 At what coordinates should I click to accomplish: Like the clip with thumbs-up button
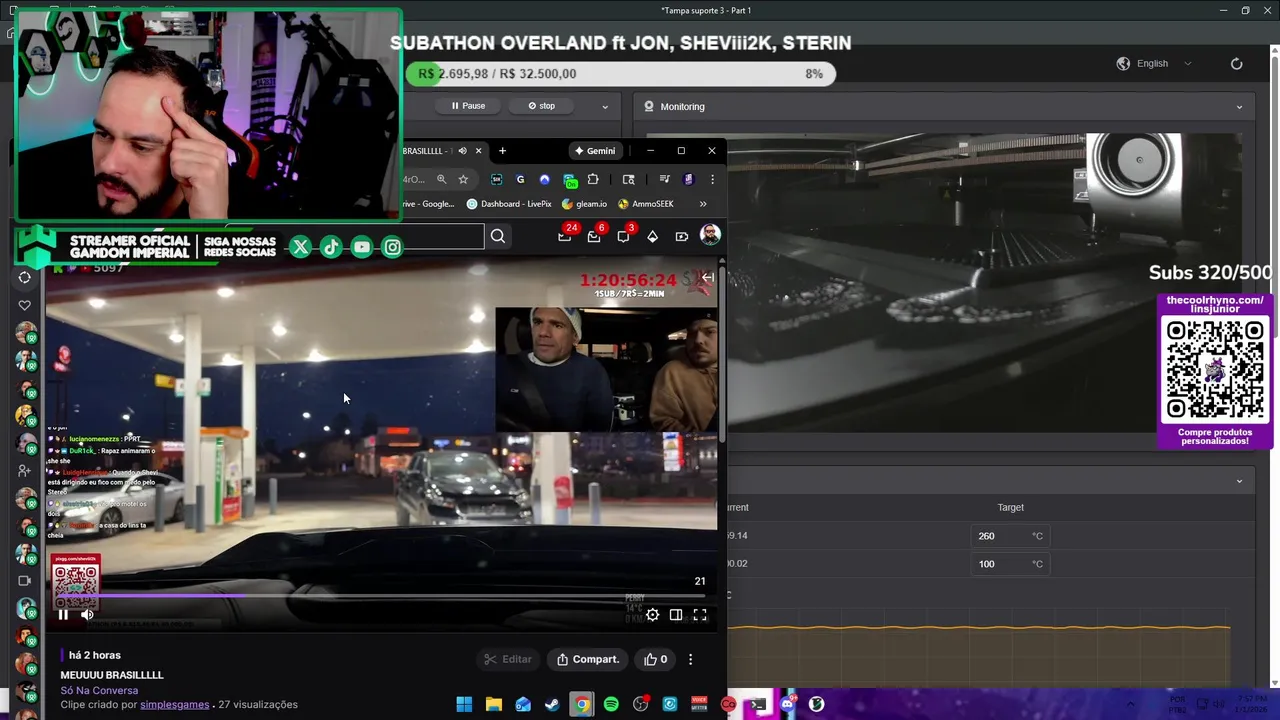(656, 659)
